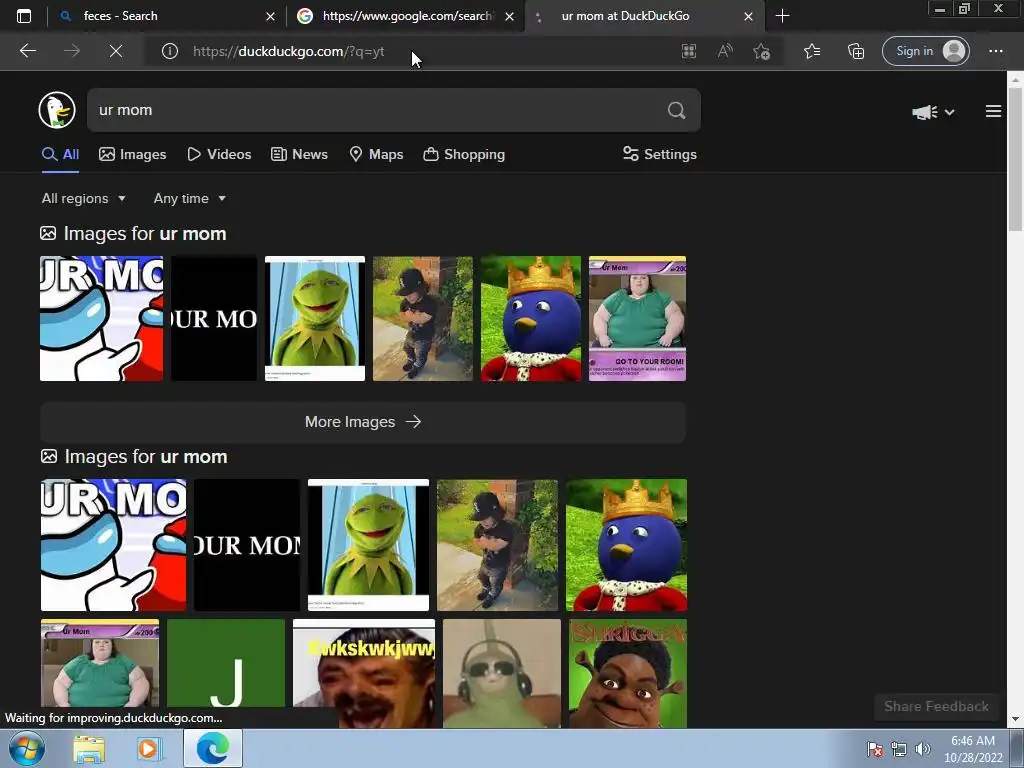Viewport: 1024px width, 768px height.
Task: Open the Read aloud icon in address bar
Action: point(725,51)
